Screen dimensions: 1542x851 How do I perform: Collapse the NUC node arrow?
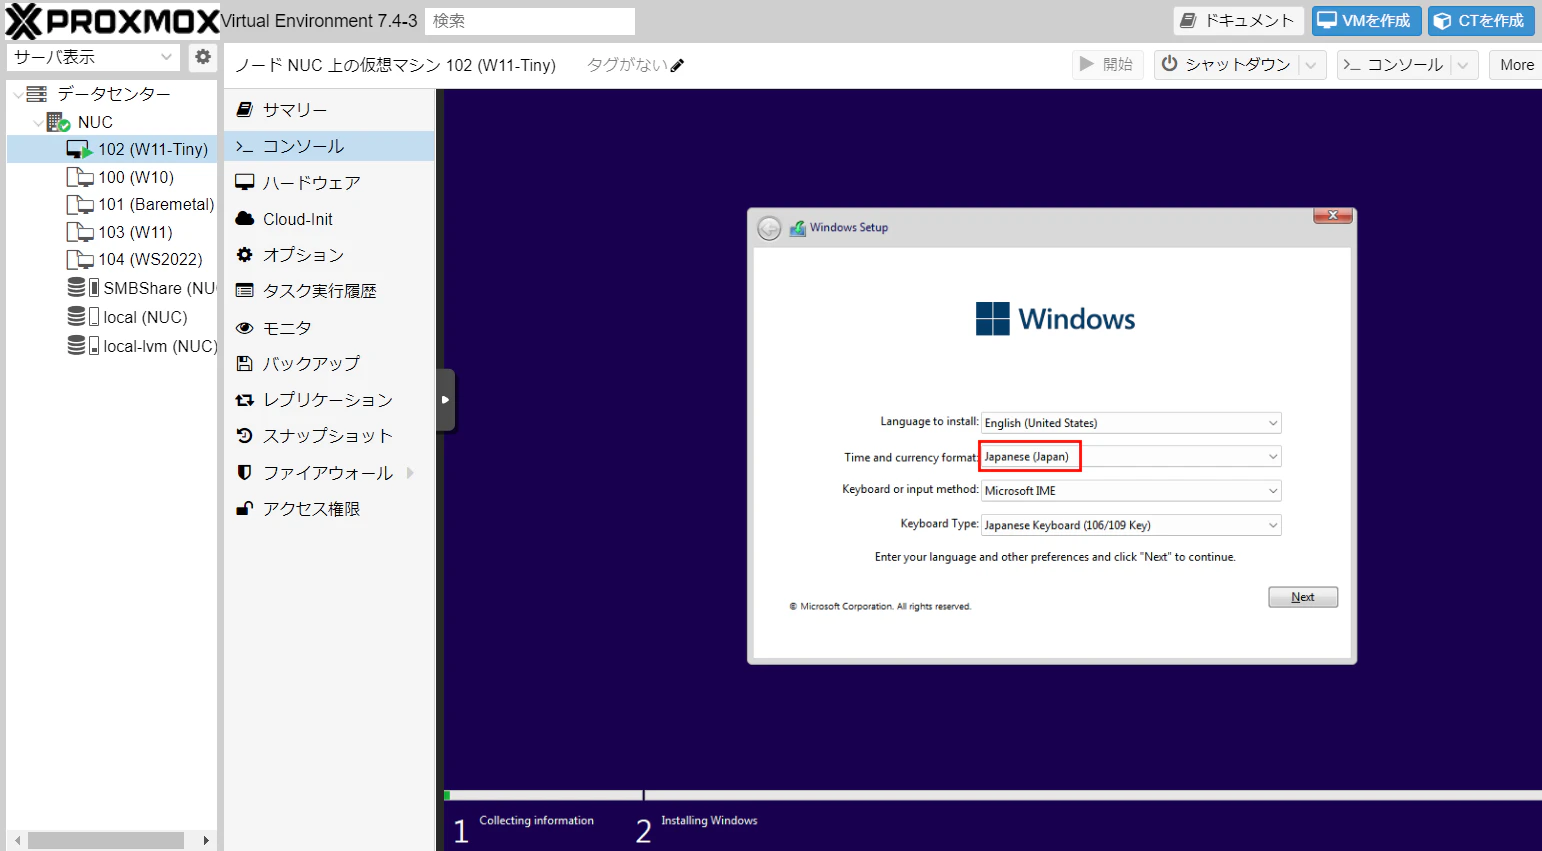(x=38, y=122)
